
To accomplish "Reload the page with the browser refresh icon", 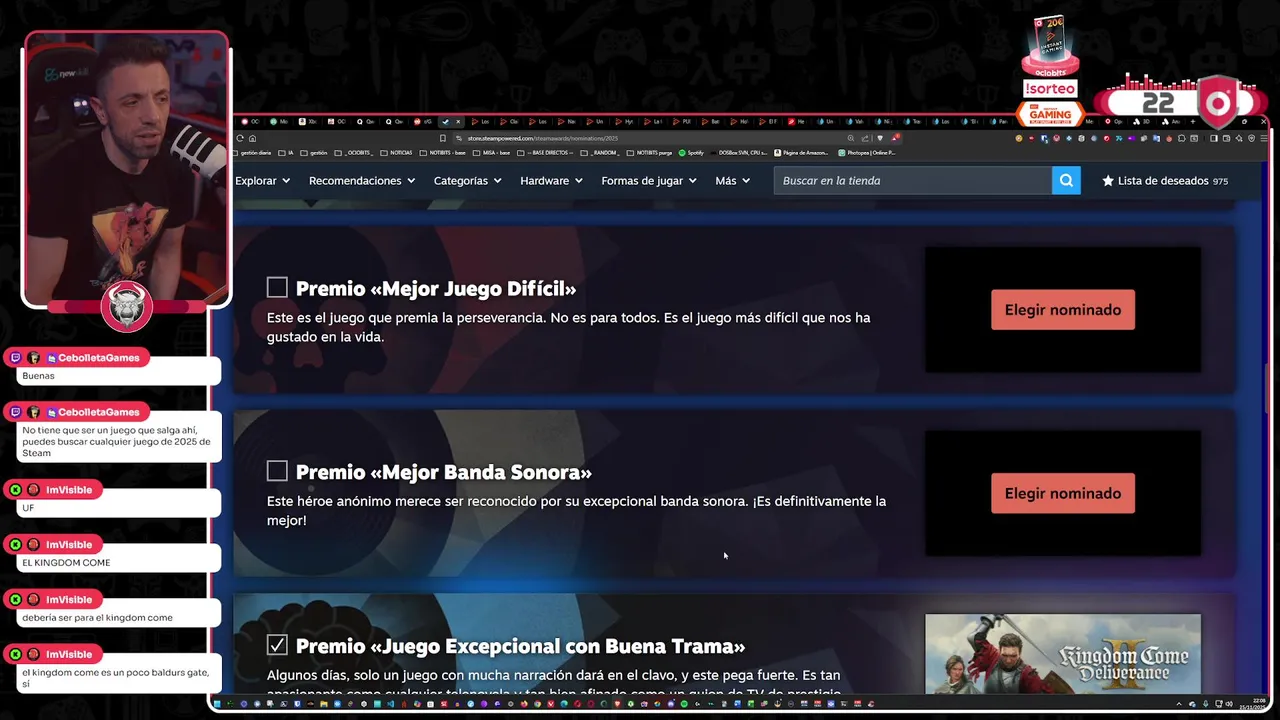I will (240, 138).
